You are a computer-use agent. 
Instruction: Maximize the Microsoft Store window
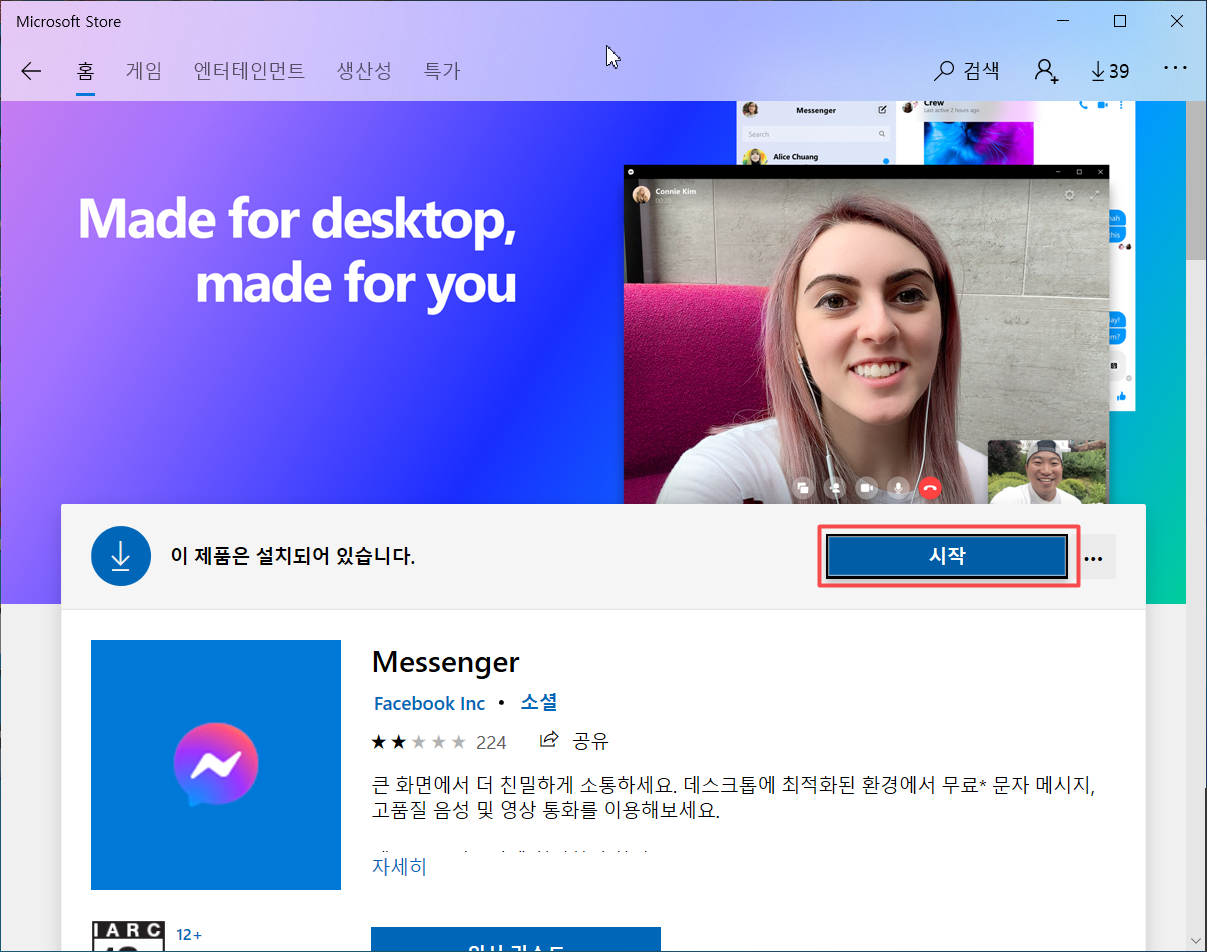pyautogui.click(x=1120, y=20)
